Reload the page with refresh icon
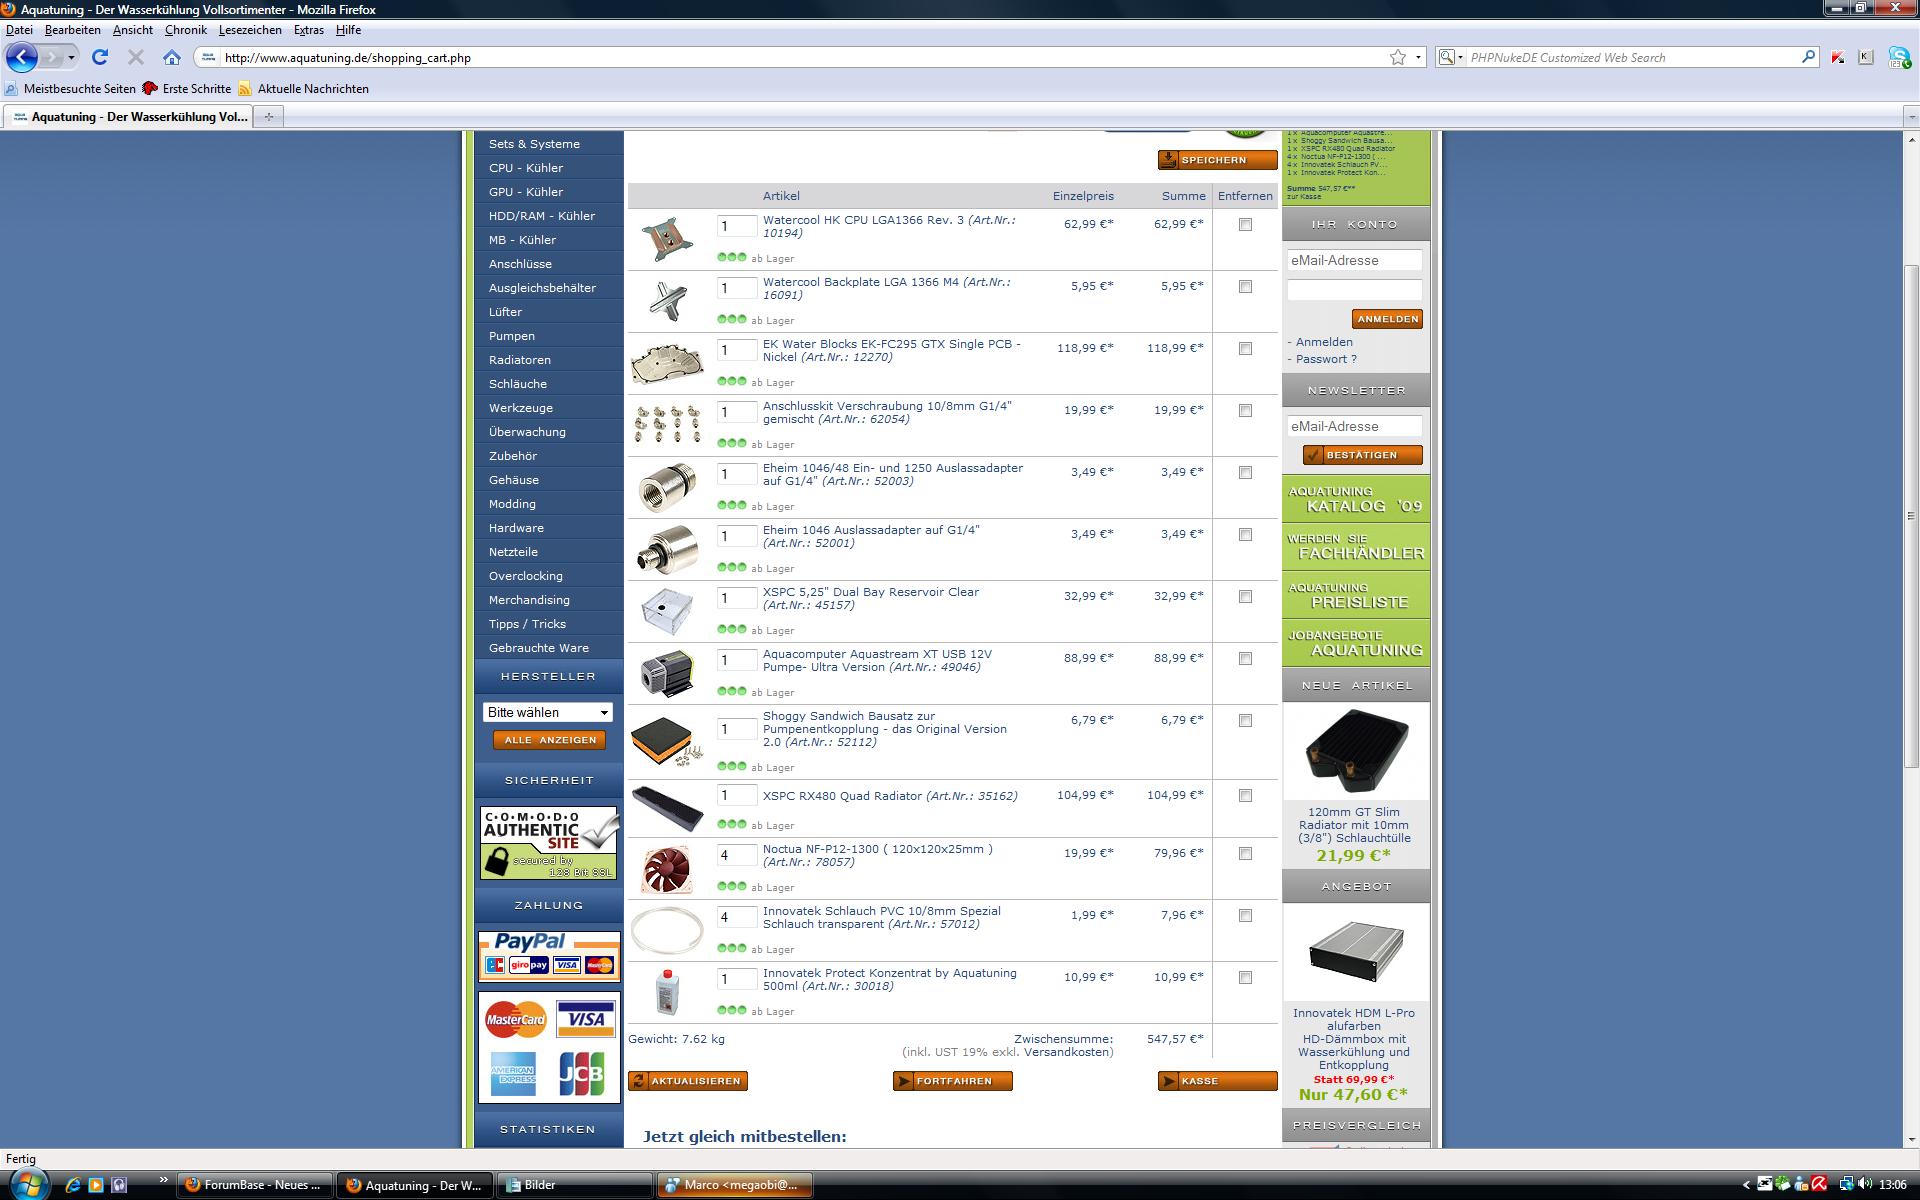Viewport: 1920px width, 1200px height. point(100,57)
